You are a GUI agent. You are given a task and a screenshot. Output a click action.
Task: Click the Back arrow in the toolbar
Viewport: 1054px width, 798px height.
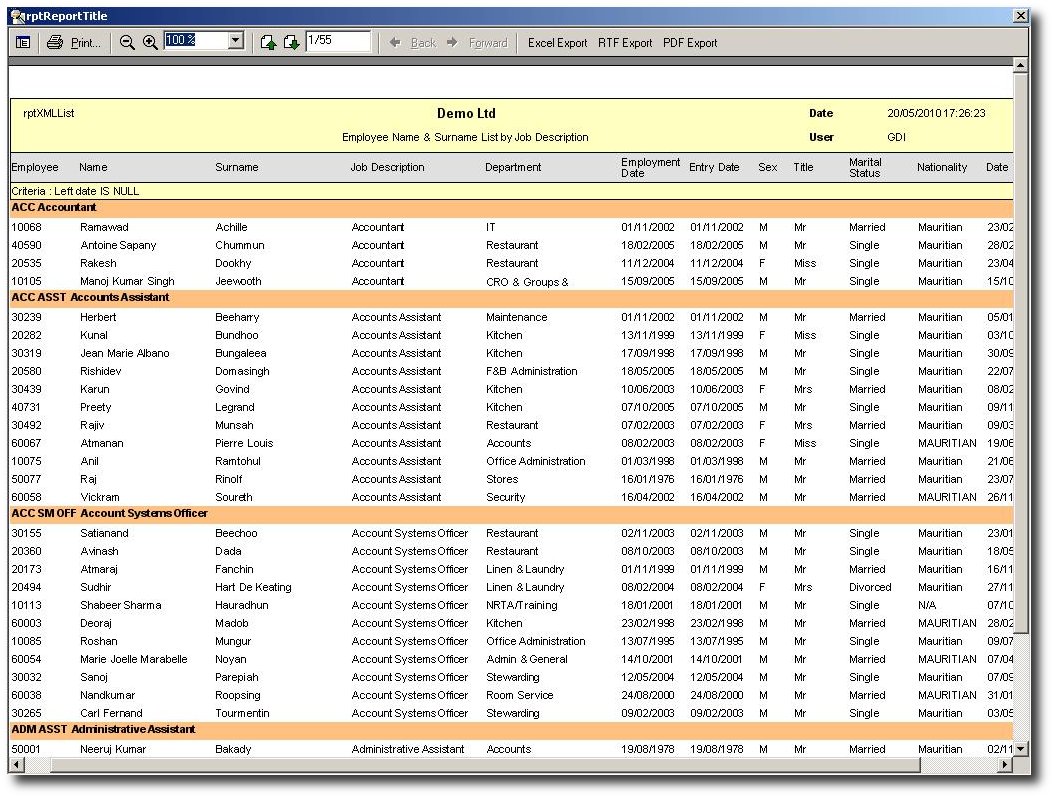tap(396, 42)
